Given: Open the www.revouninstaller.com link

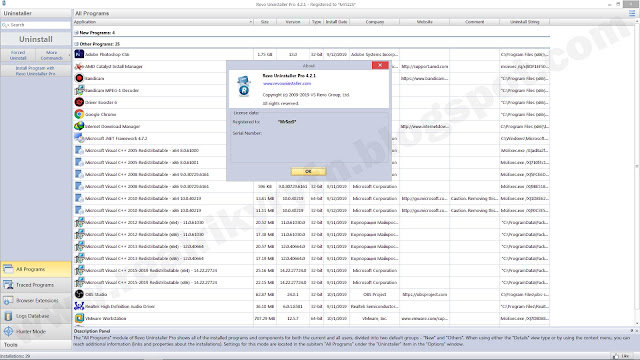Looking at the screenshot, I should pyautogui.click(x=287, y=83).
